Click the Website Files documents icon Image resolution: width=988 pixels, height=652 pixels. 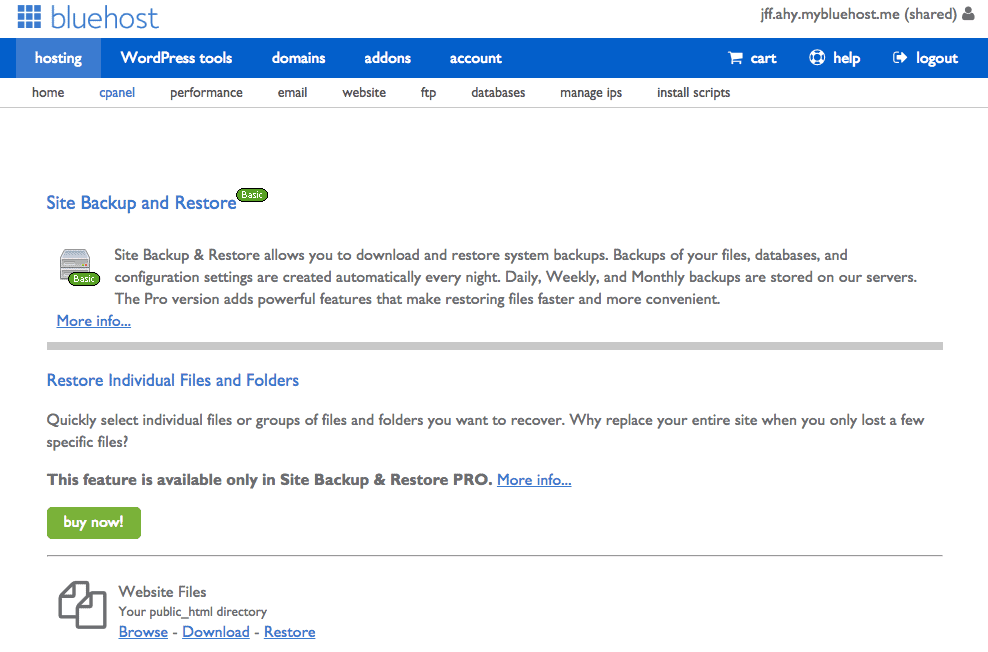[83, 604]
